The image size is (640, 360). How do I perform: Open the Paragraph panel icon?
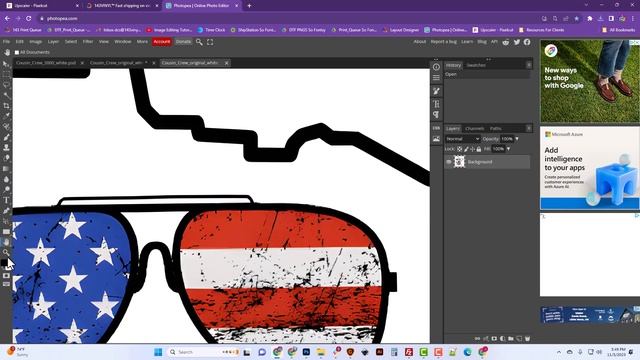436,115
